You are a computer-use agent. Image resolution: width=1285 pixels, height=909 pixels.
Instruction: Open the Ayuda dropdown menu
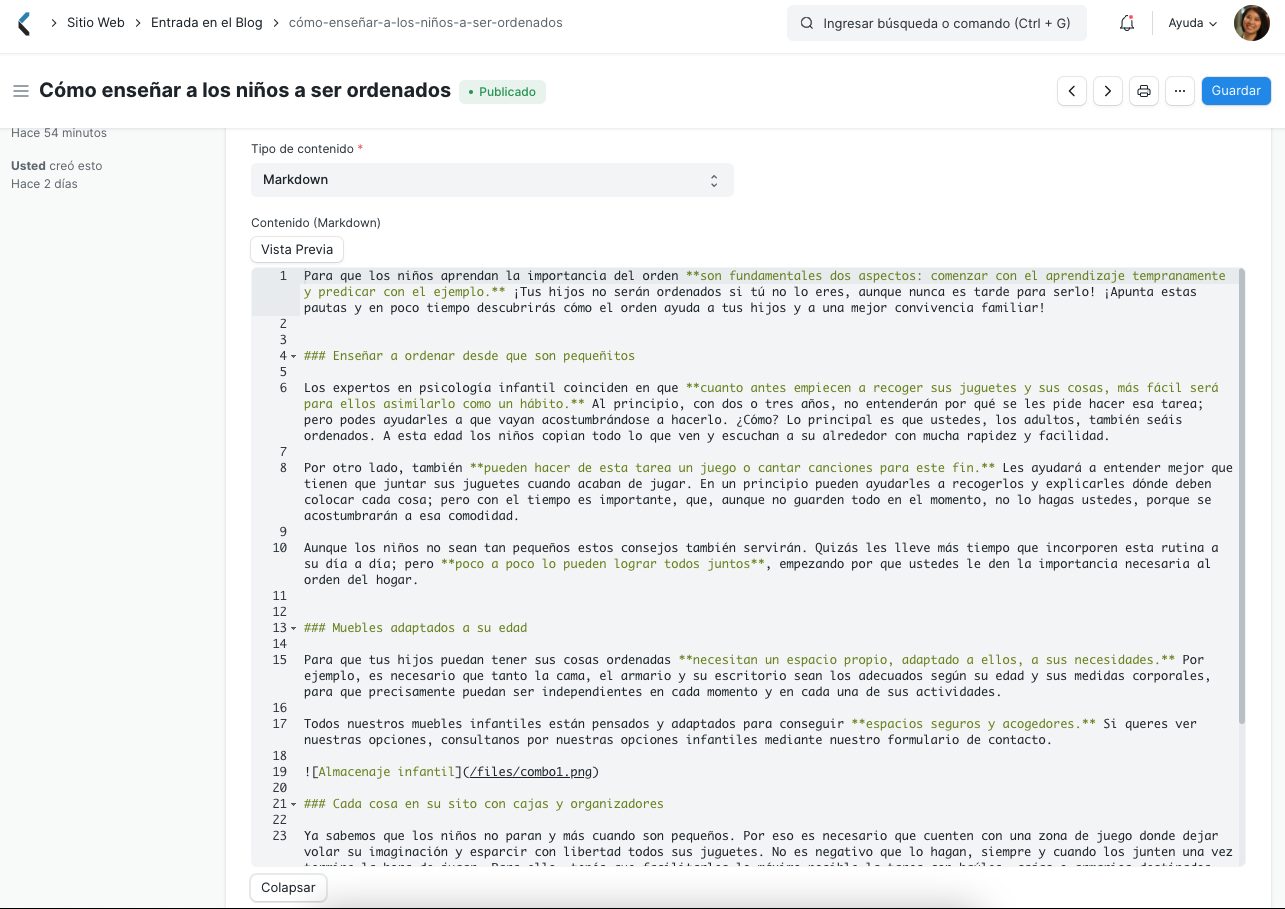pos(1191,22)
